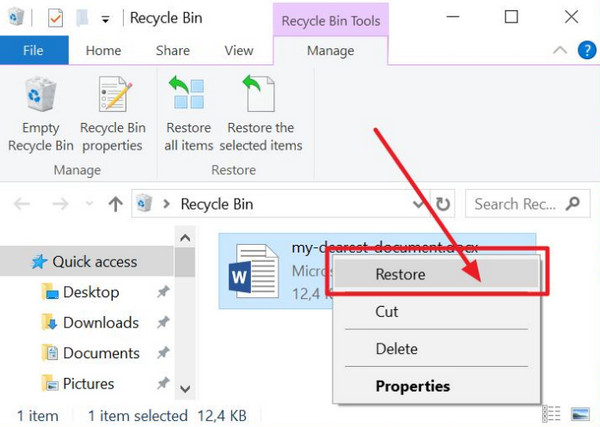Click the search magnifier icon
600x427 pixels.
click(573, 204)
